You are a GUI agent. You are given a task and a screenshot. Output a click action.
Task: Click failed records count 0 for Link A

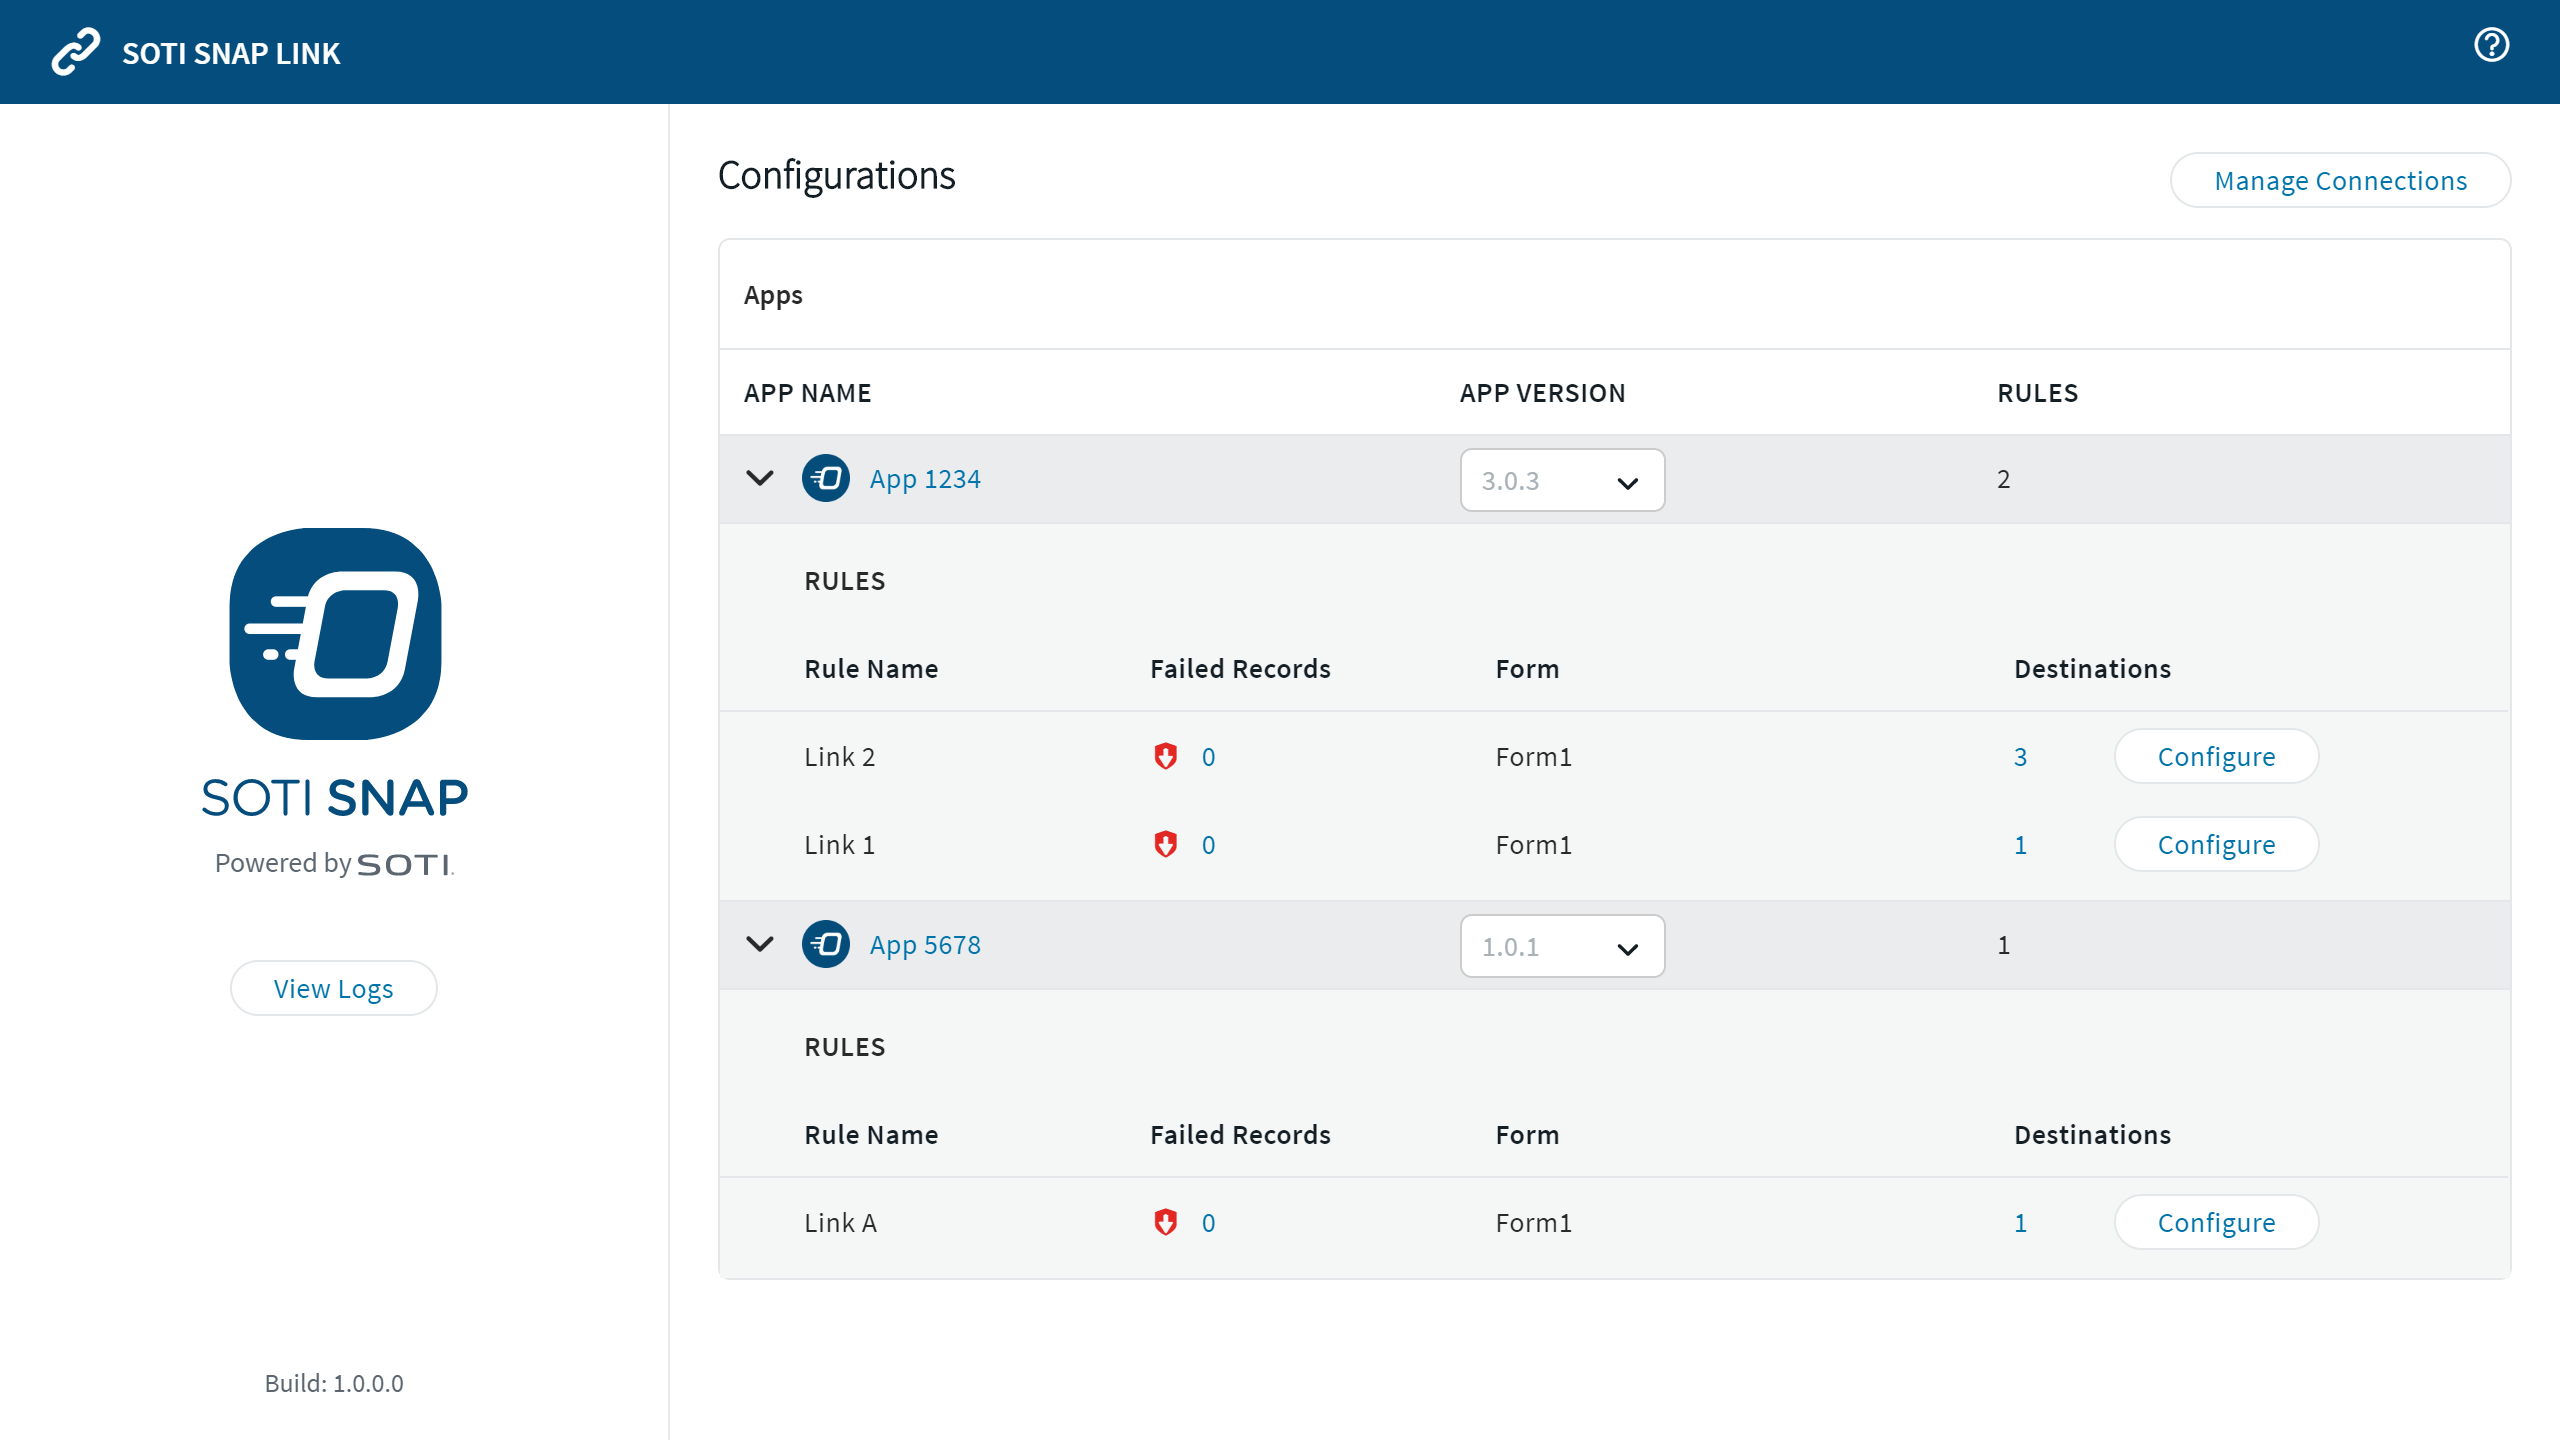(x=1208, y=1223)
